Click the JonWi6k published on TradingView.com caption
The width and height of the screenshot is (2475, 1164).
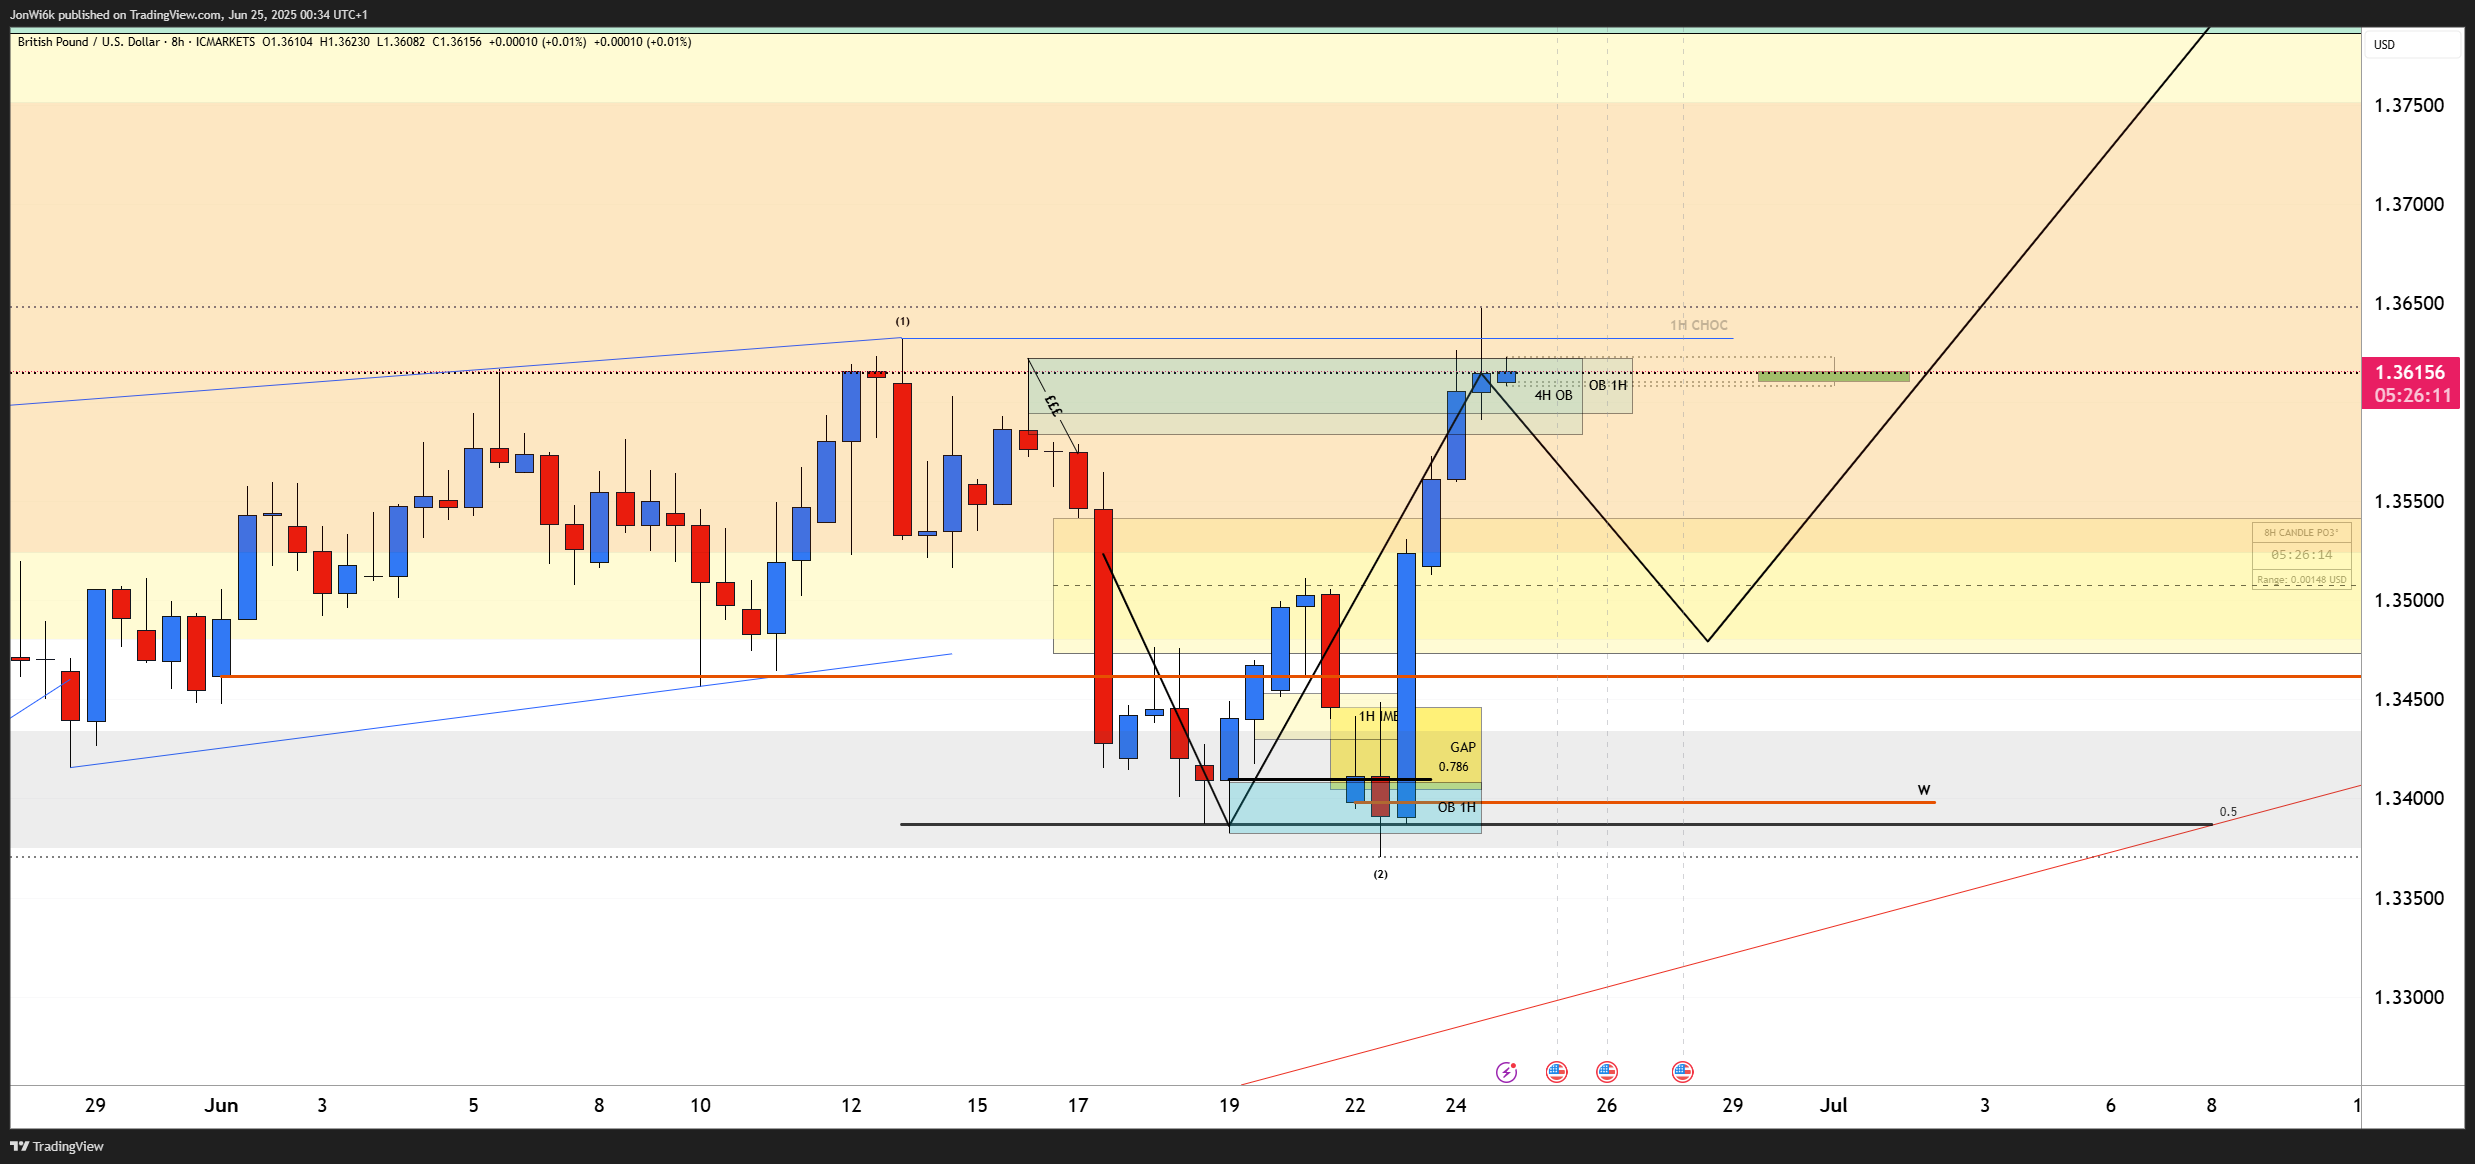pos(189,15)
